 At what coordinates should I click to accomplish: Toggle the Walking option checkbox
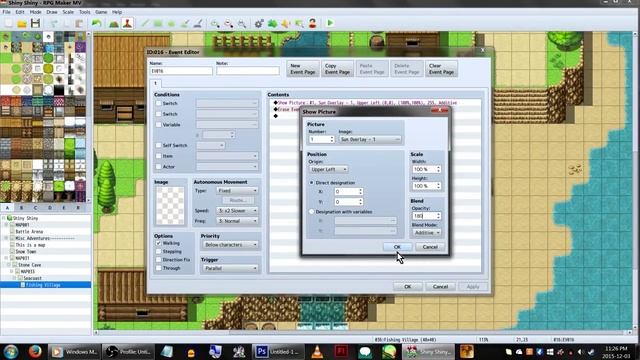click(x=158, y=243)
